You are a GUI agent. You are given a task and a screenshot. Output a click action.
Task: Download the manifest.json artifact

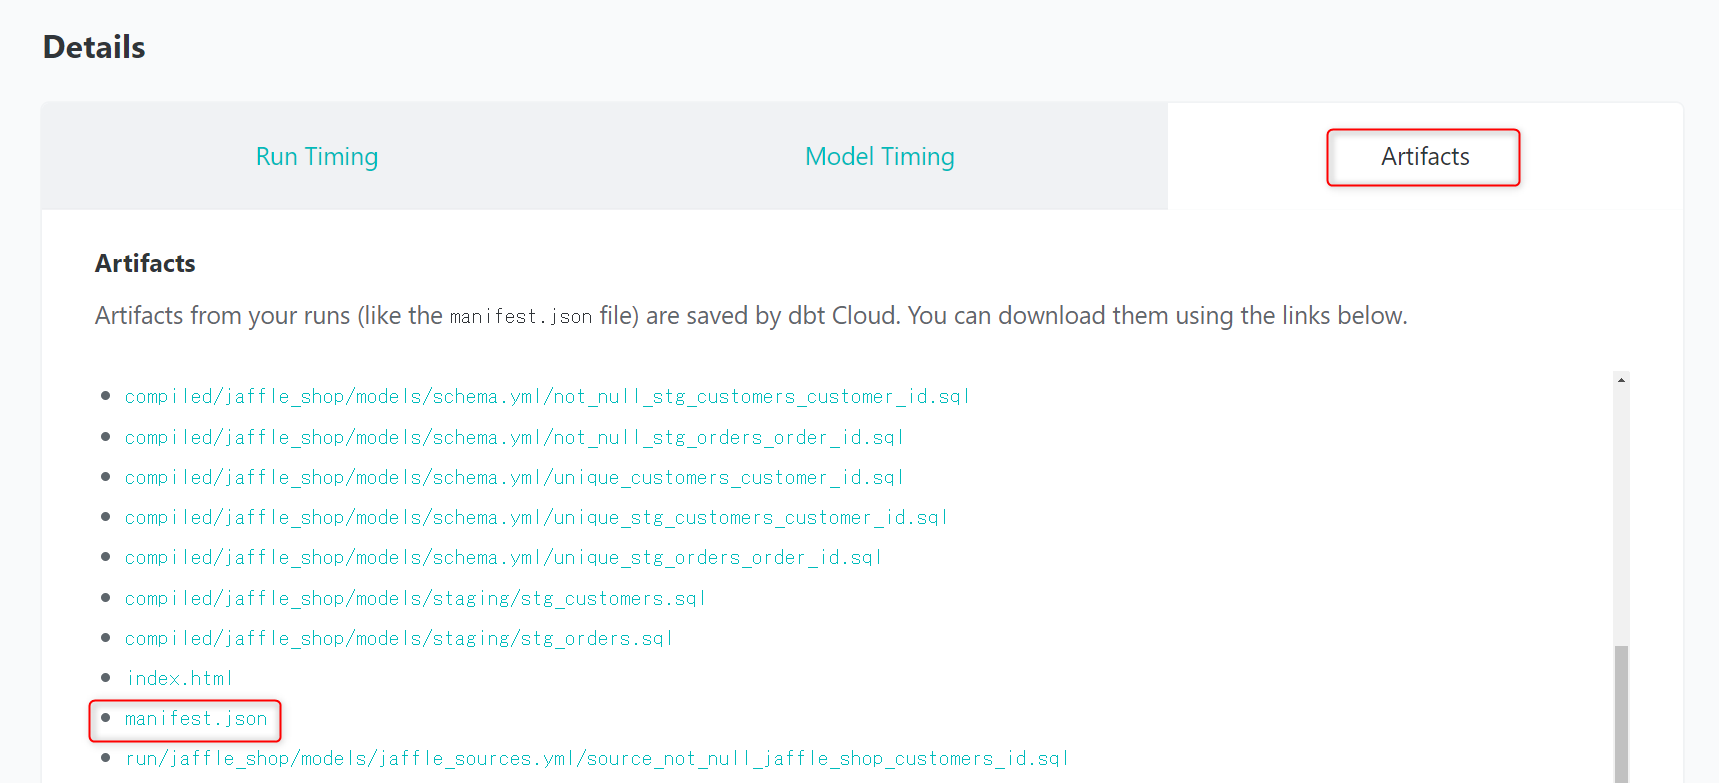(196, 719)
